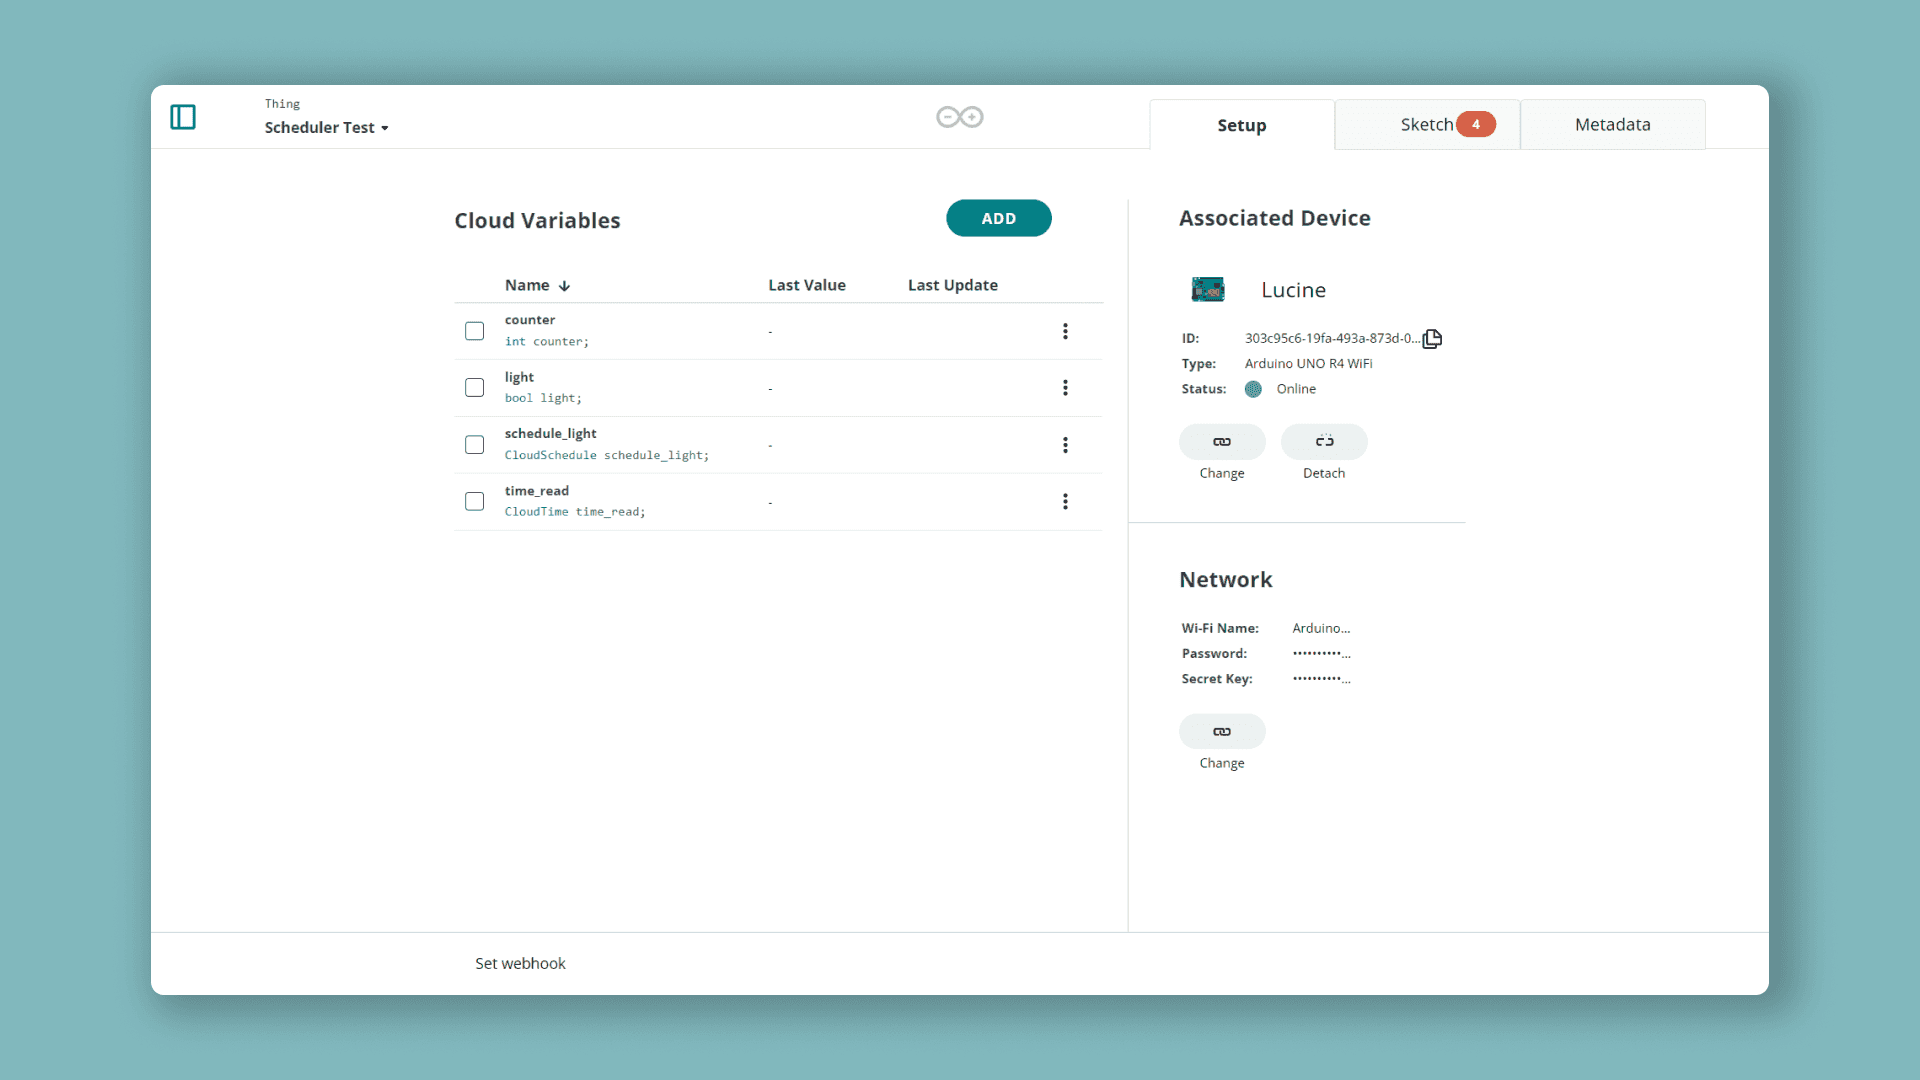This screenshot has height=1080, width=1920.
Task: Open options menu for time_read variable
Action: (1065, 501)
